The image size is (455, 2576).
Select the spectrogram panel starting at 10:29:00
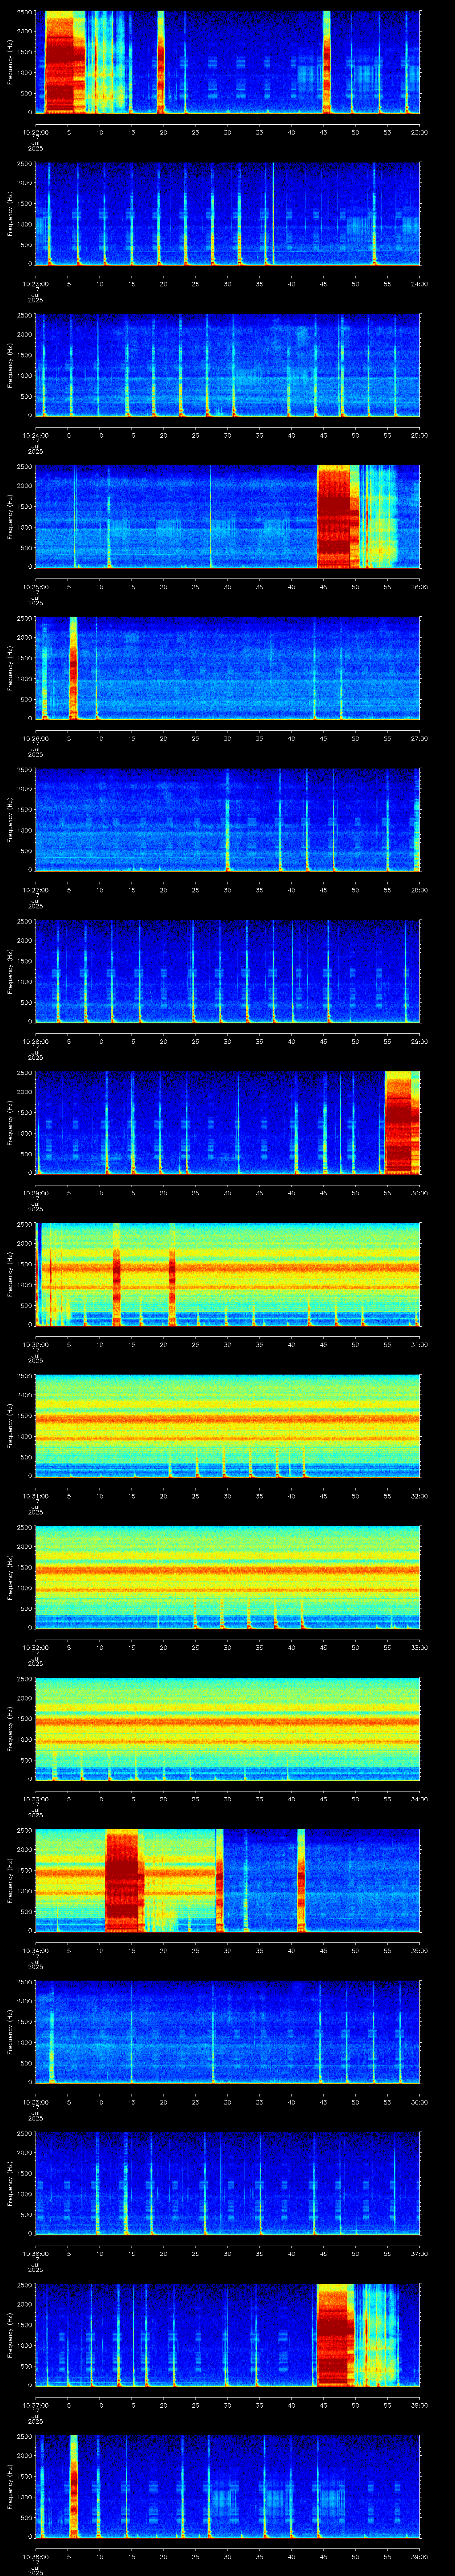pyautogui.click(x=228, y=1123)
